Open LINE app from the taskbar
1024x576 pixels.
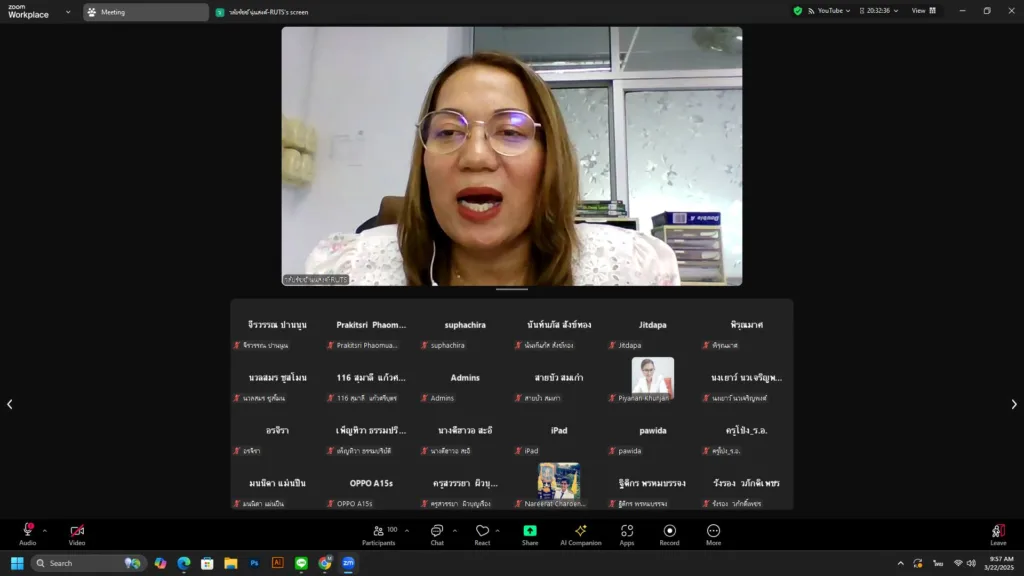[301, 563]
